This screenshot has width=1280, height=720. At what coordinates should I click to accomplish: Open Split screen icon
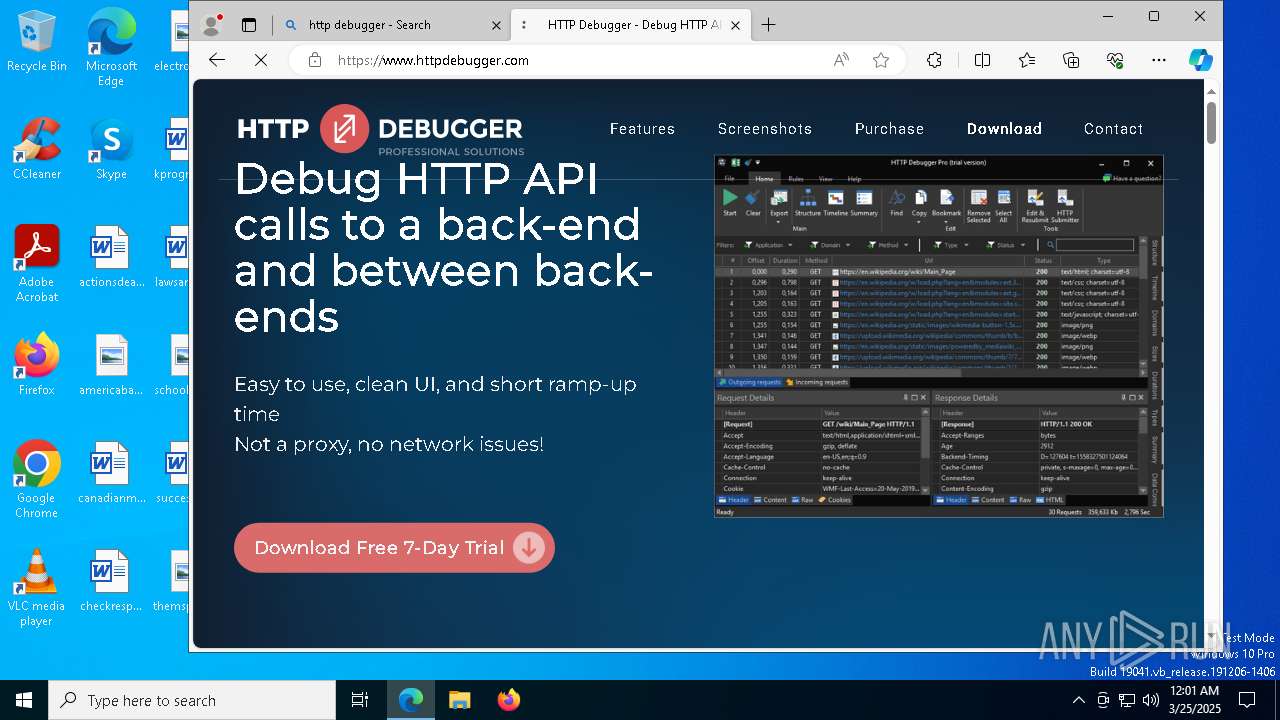point(982,60)
